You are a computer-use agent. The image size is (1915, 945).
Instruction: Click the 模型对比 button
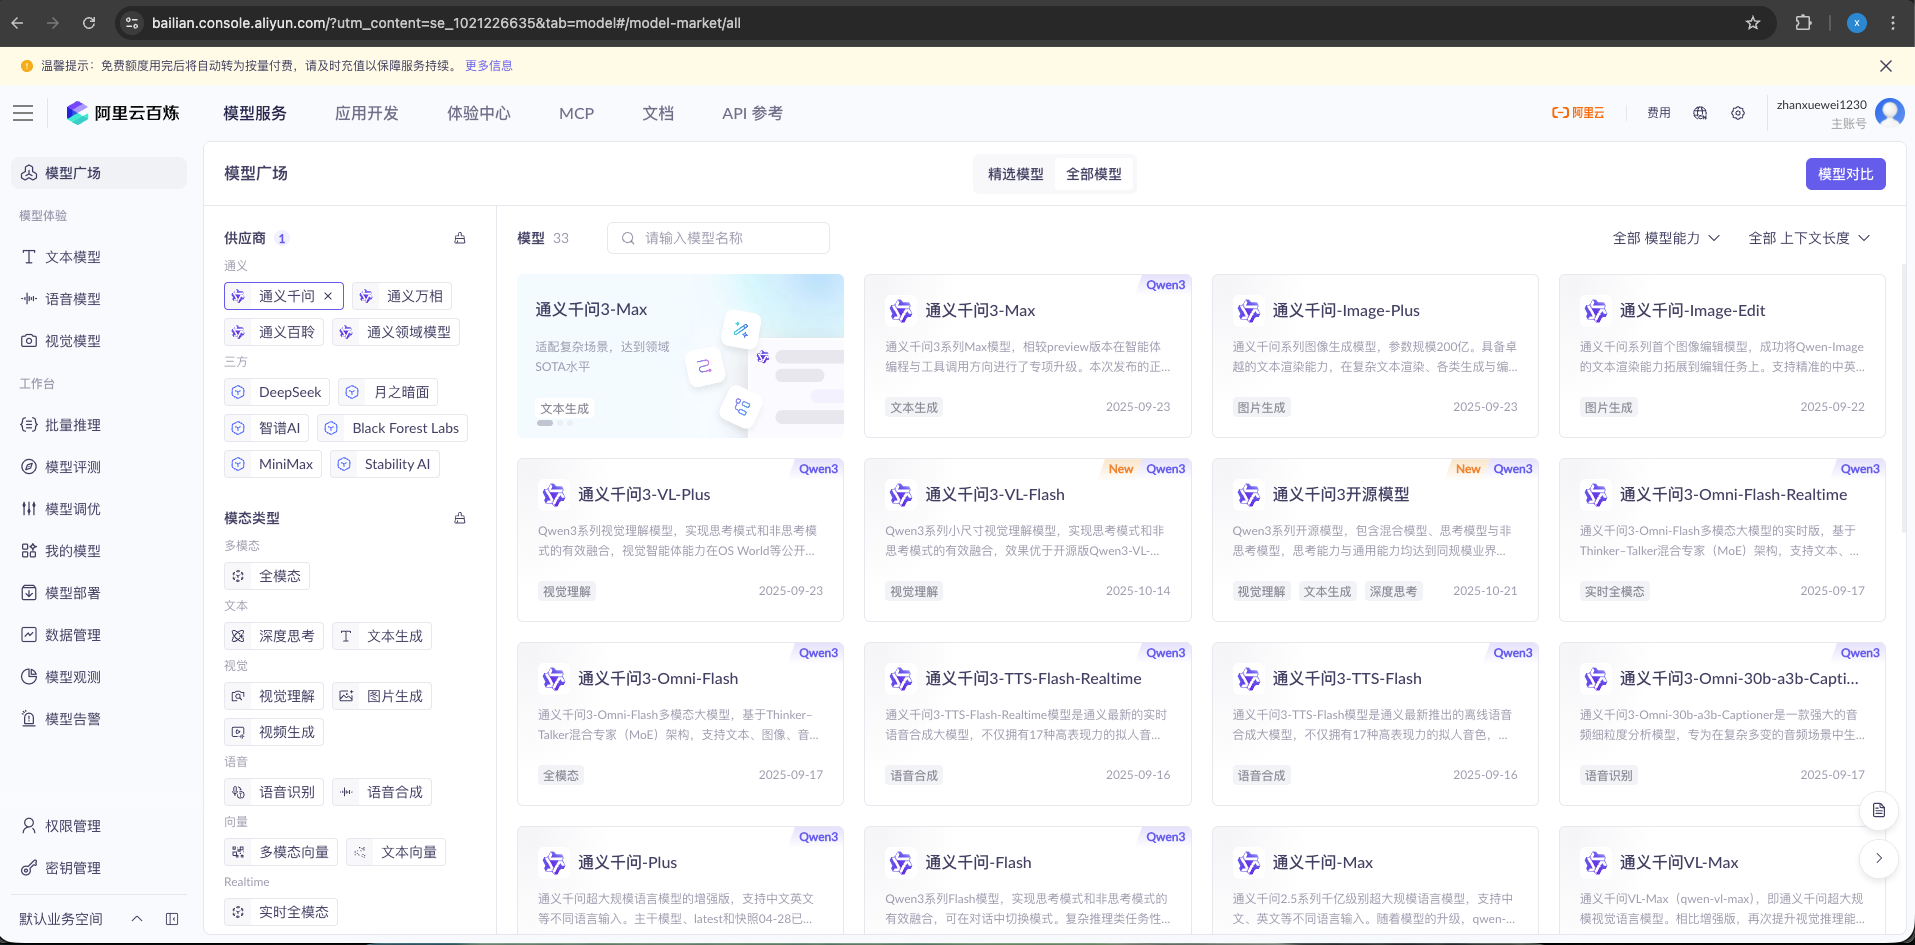pos(1845,174)
